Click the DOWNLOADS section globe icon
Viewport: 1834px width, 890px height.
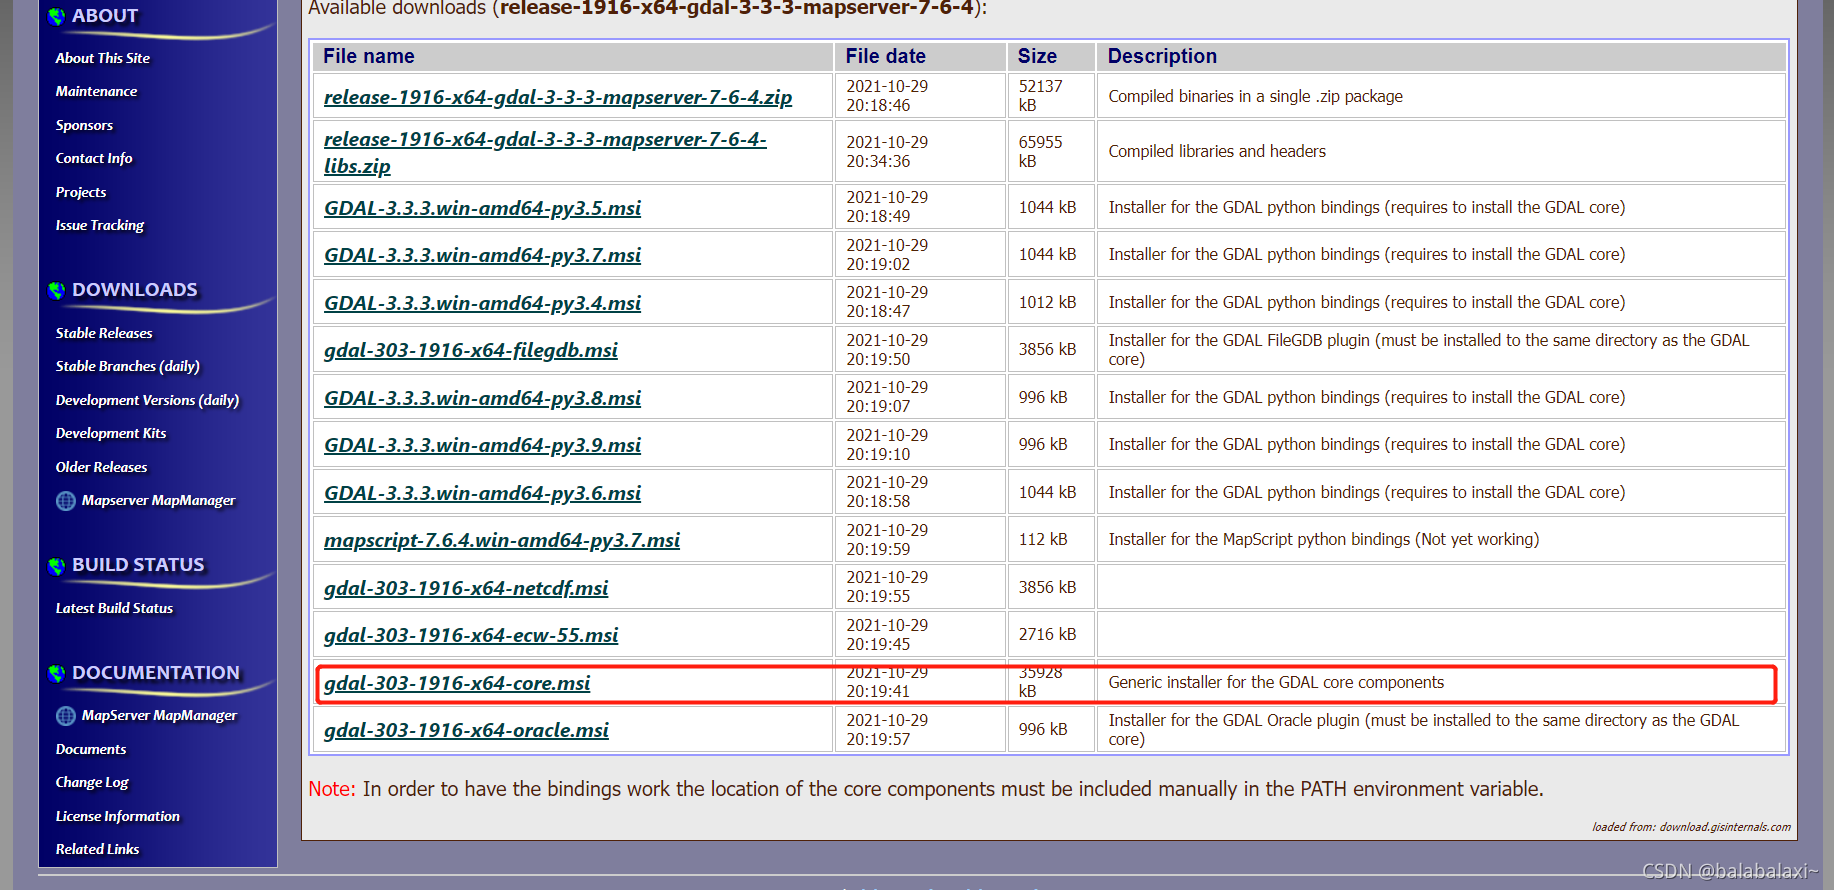[x=57, y=290]
